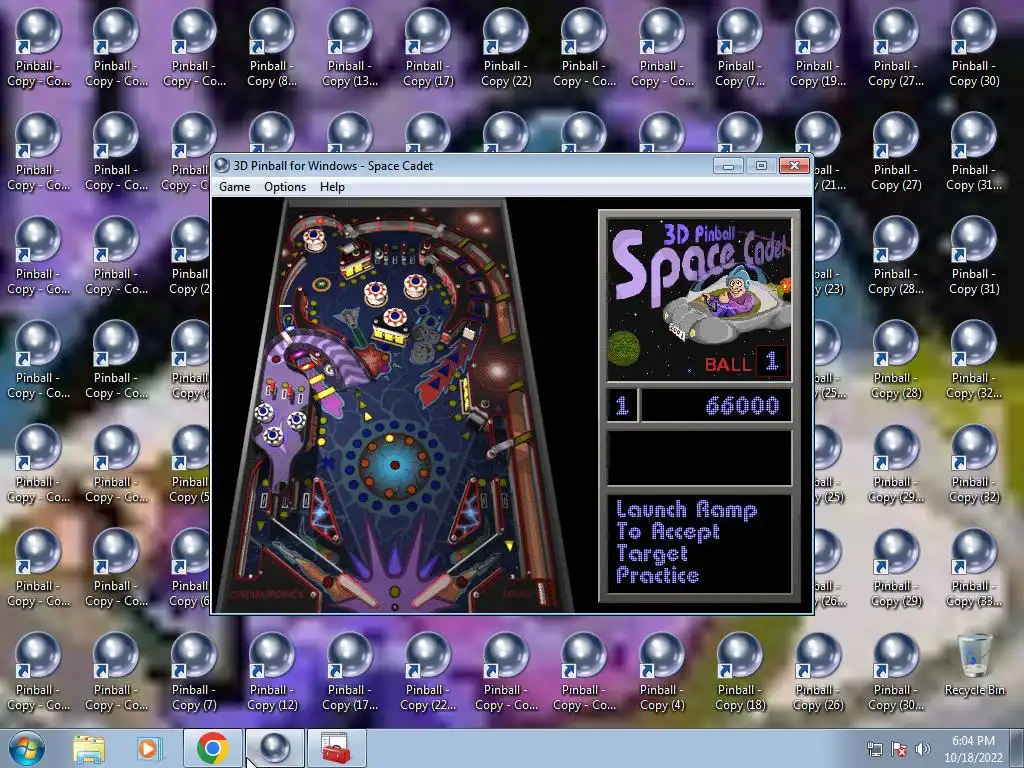The width and height of the screenshot is (1024, 768).
Task: Click the Launch Ramp To Accept message panel
Action: coord(699,543)
